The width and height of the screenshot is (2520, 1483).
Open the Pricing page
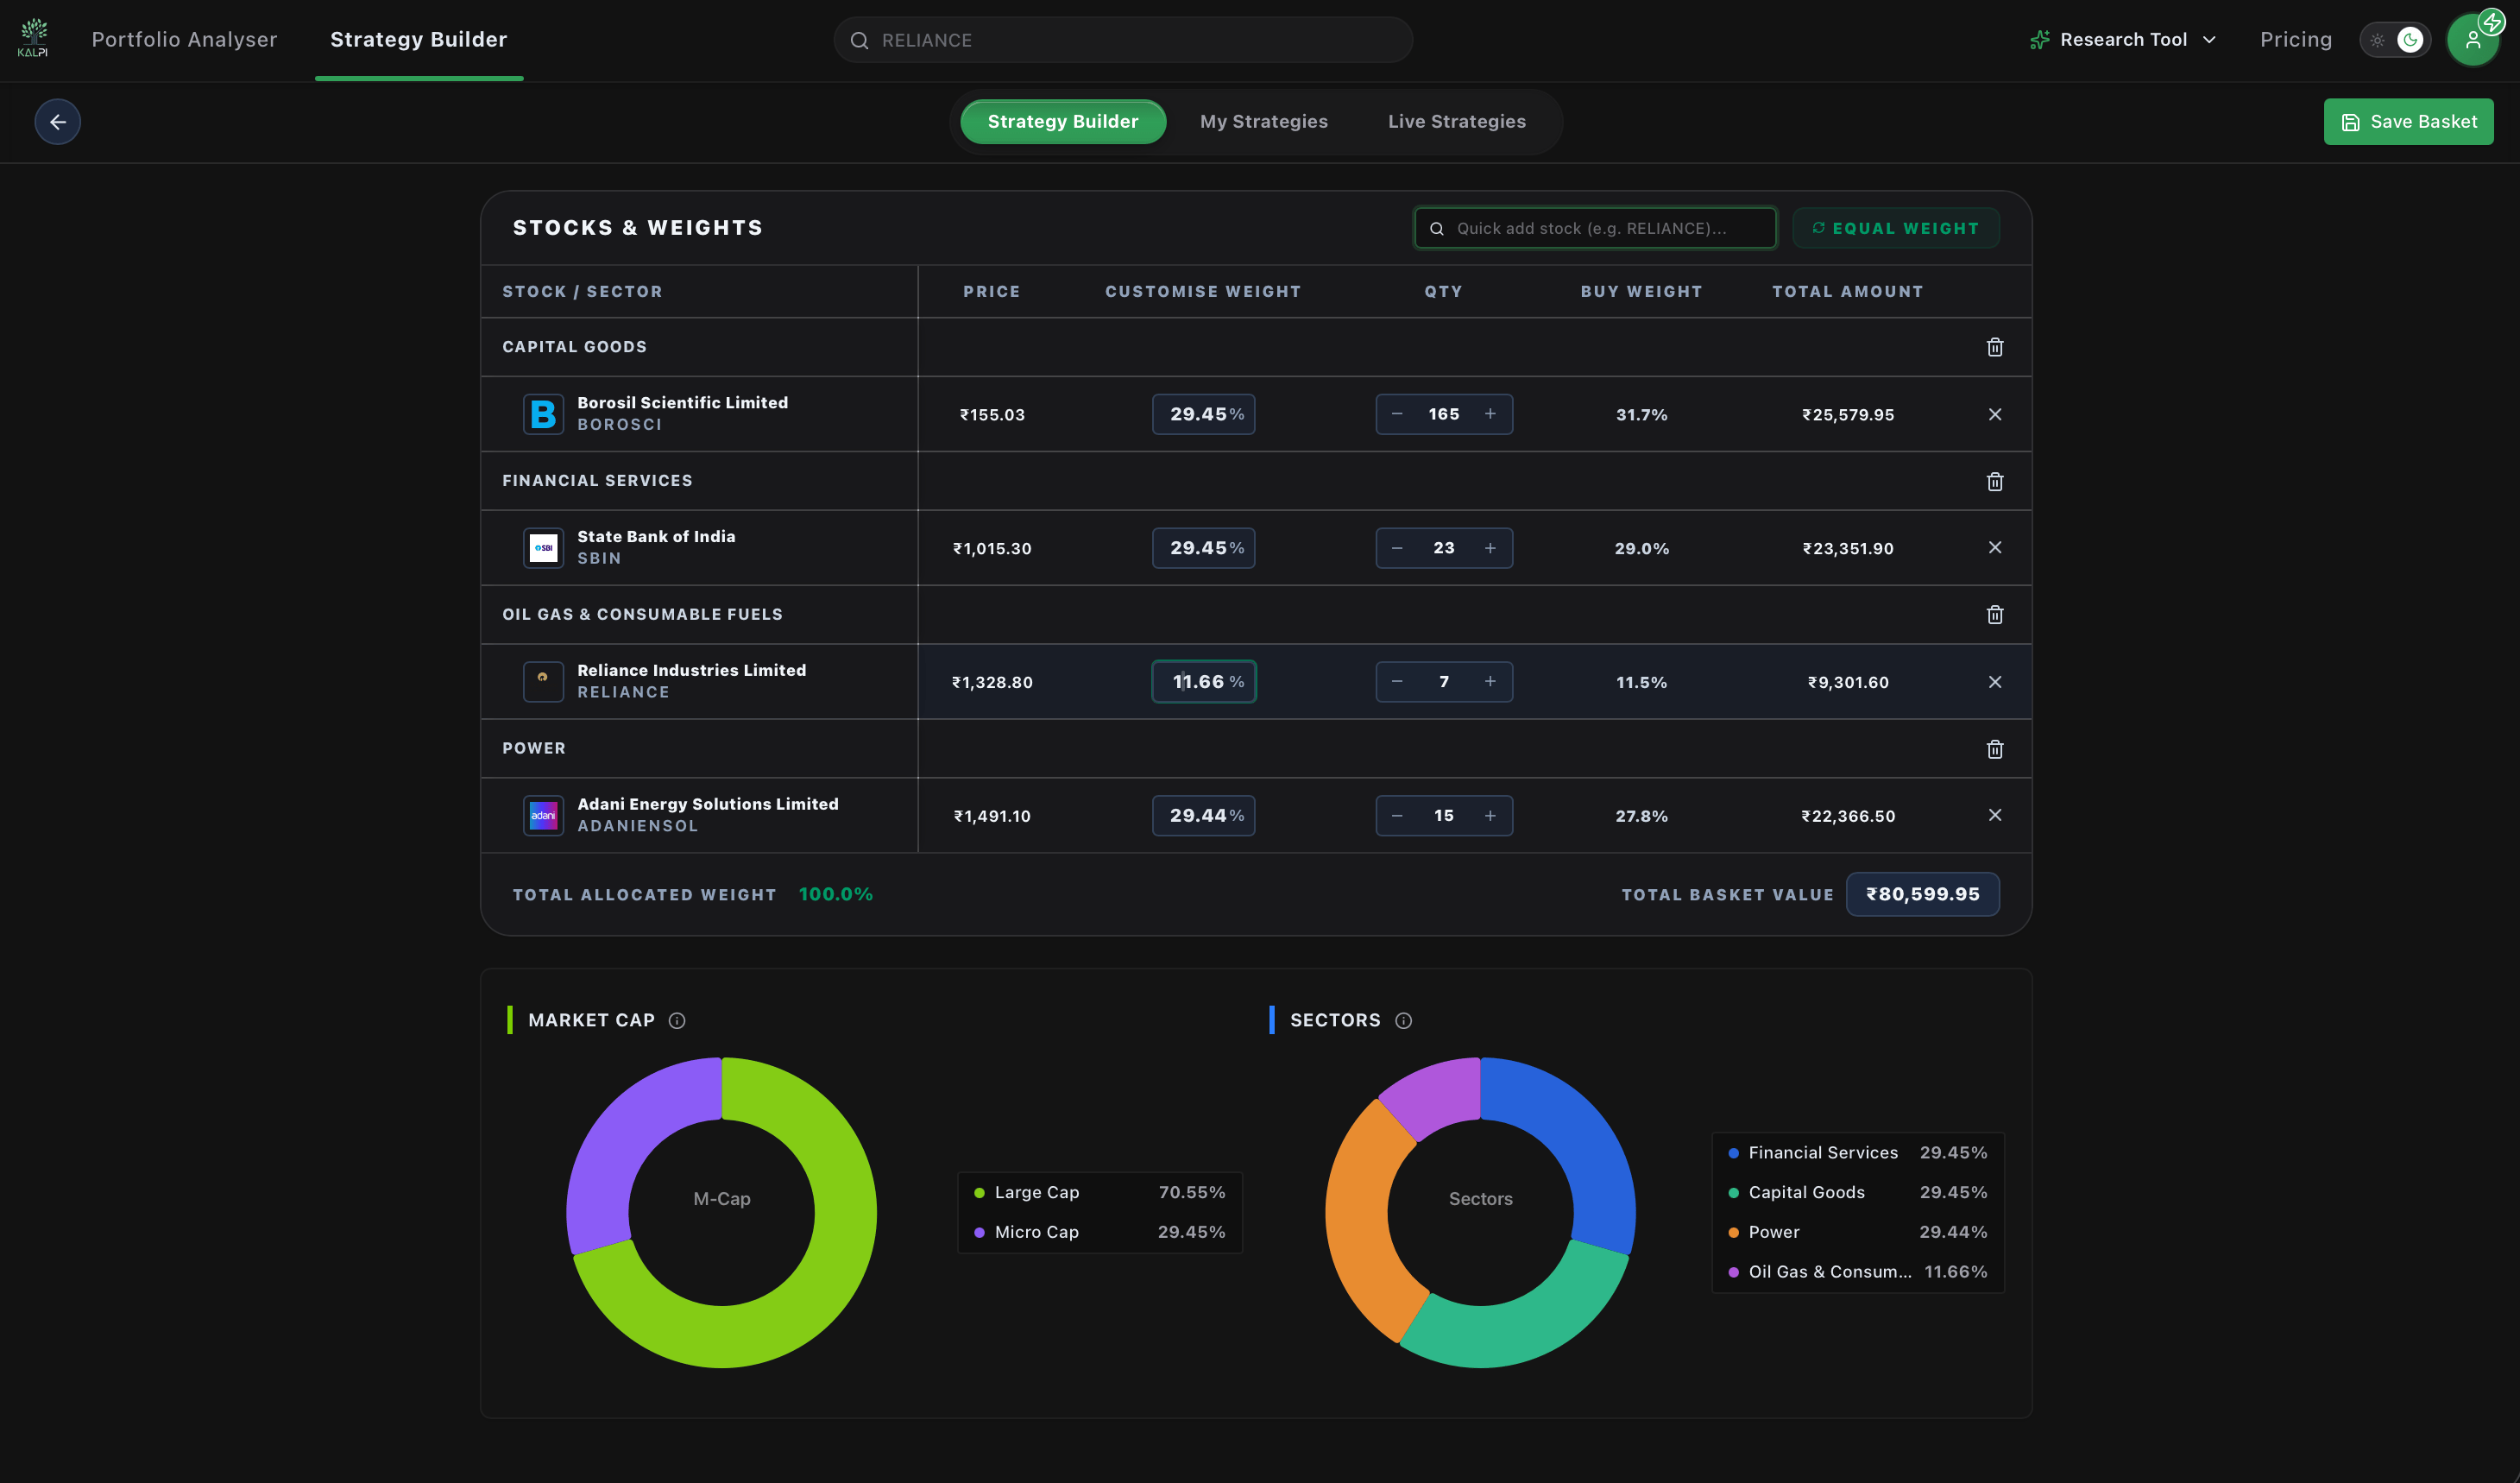pyautogui.click(x=2295, y=40)
